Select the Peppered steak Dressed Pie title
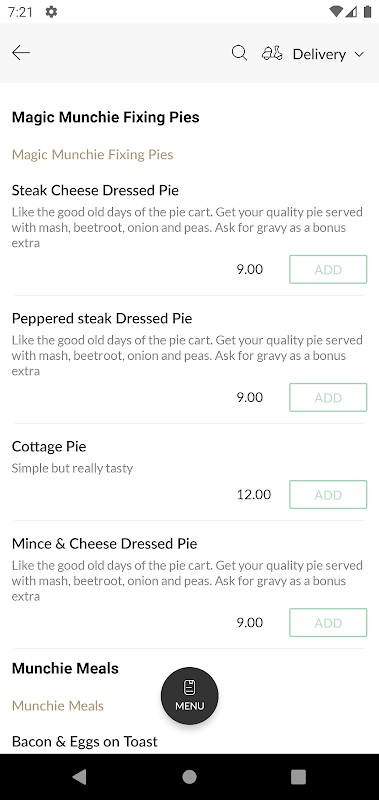 102,319
